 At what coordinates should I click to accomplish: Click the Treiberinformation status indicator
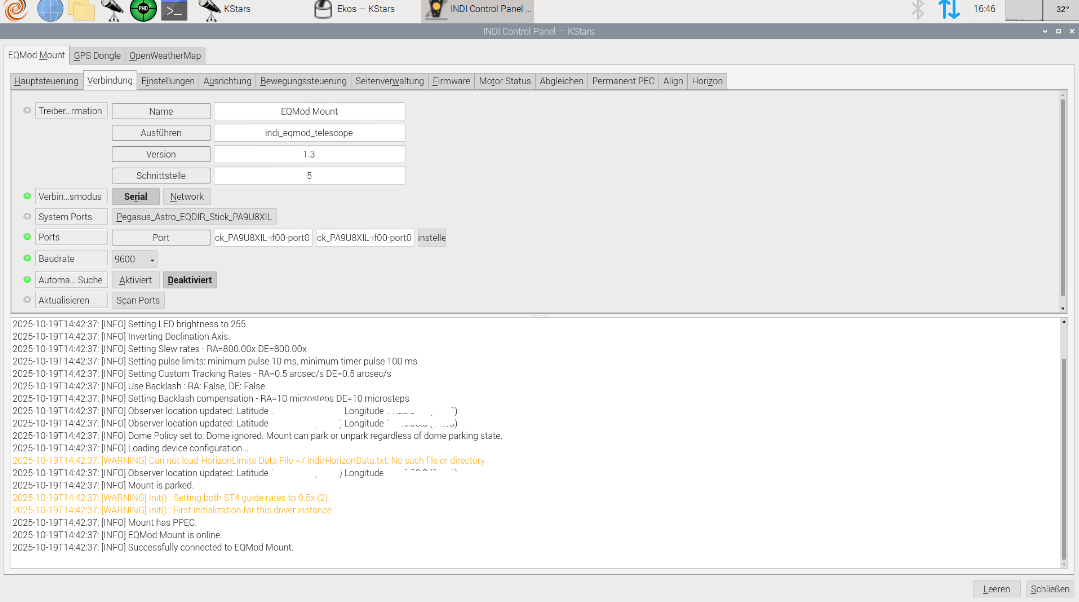click(27, 110)
